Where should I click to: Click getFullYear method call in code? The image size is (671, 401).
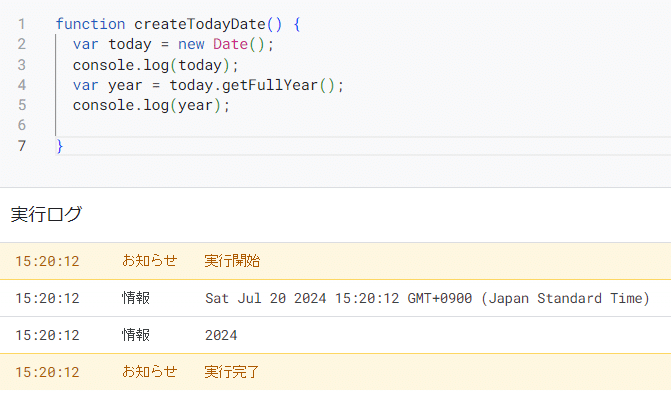pyautogui.click(x=270, y=85)
